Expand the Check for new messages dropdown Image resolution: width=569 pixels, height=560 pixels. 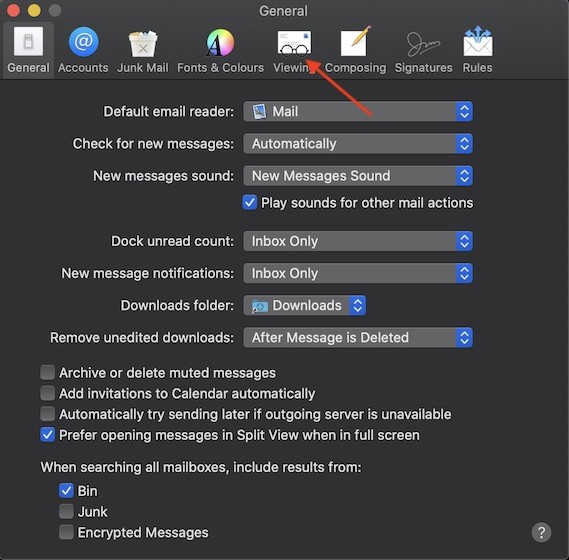[358, 144]
